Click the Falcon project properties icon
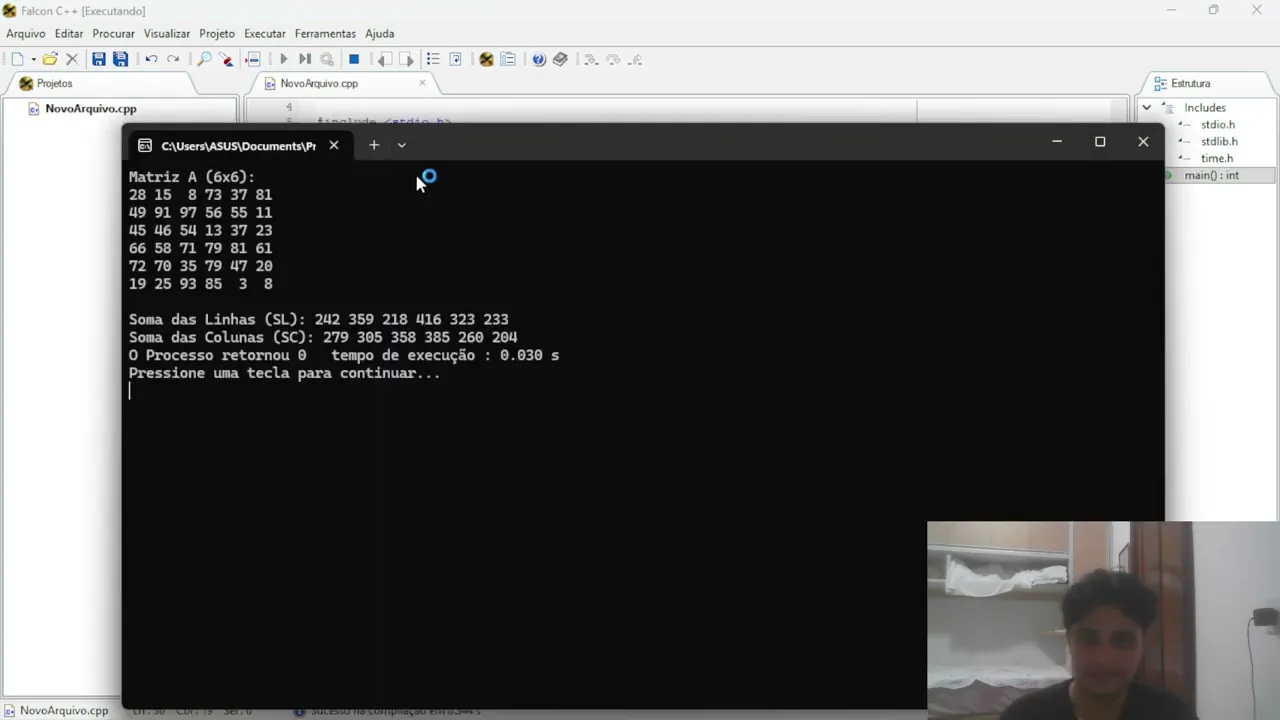This screenshot has width=1280, height=720. 486,59
